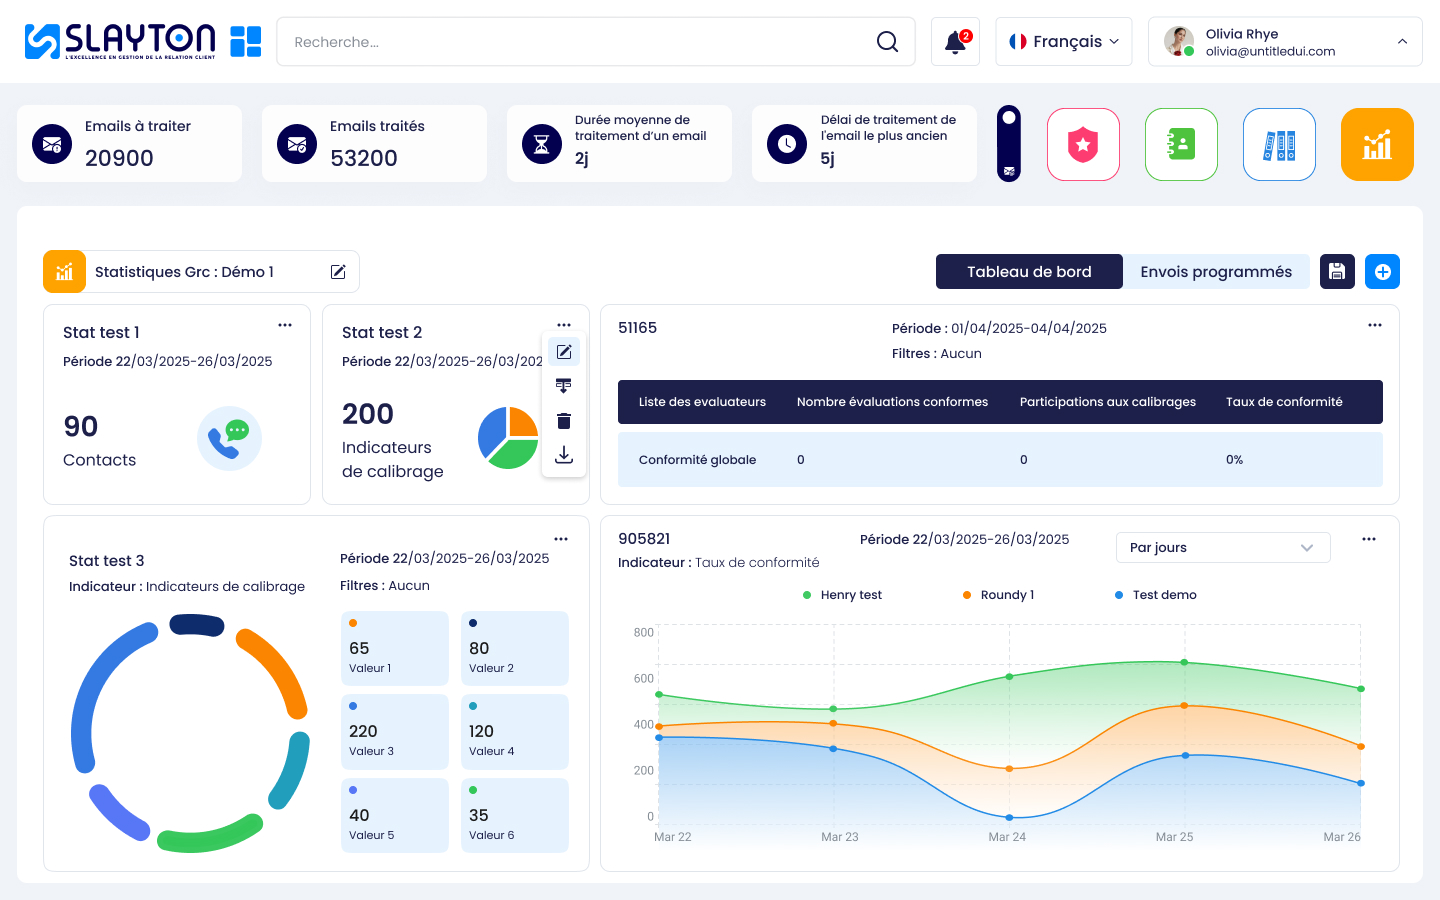
Task: Toggle Henry test series in chart legend
Action: click(x=842, y=595)
